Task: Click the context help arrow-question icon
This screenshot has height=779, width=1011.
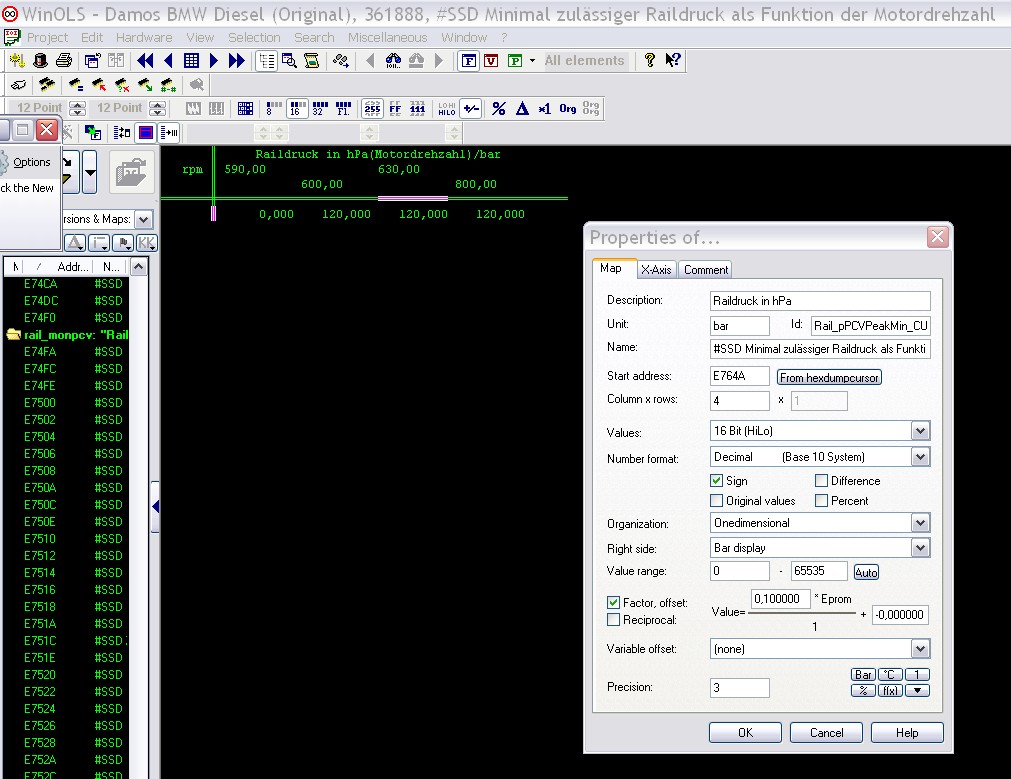Action: [672, 60]
